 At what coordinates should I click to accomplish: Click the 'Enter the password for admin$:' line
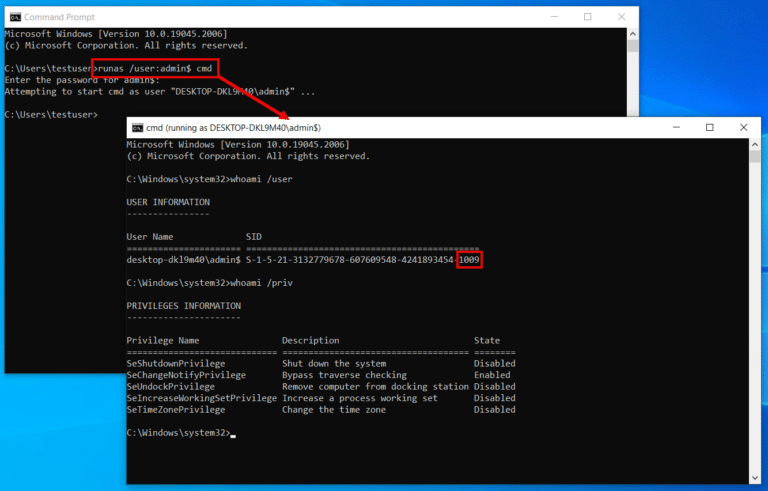click(x=82, y=80)
